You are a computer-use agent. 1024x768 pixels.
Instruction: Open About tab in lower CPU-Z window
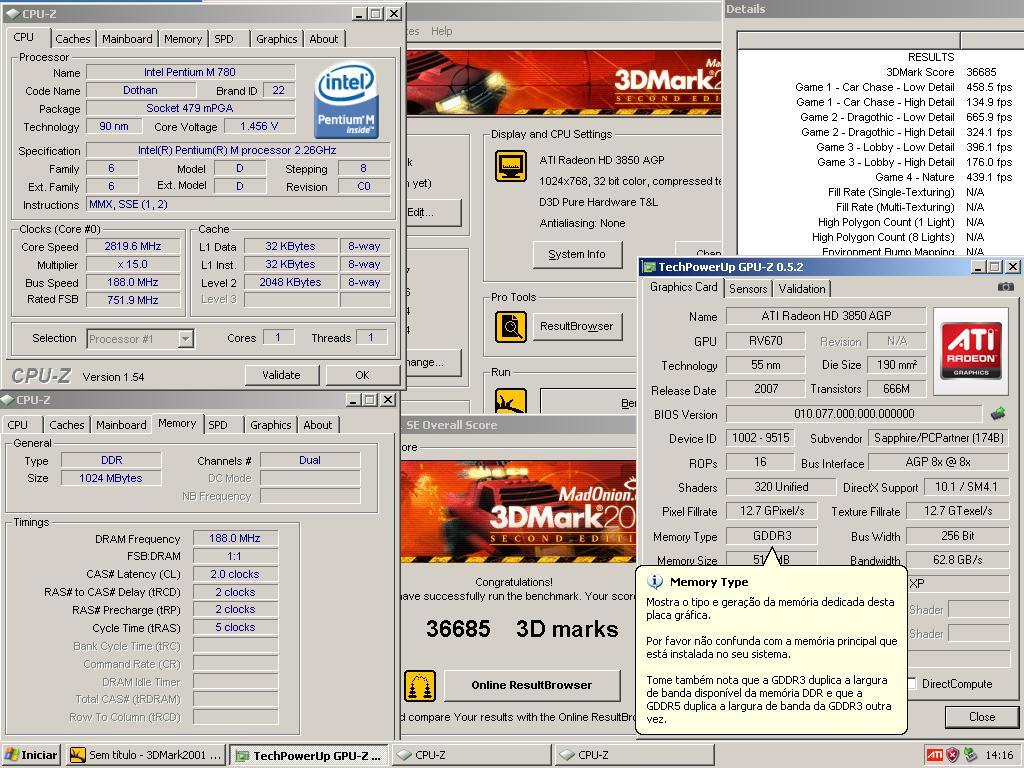click(x=318, y=425)
